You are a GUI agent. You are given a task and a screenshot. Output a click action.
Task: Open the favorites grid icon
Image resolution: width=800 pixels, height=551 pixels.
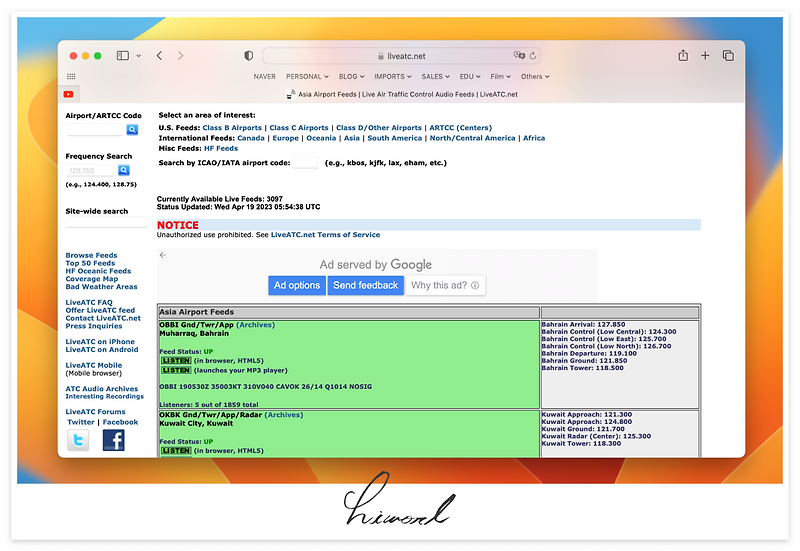click(x=71, y=77)
